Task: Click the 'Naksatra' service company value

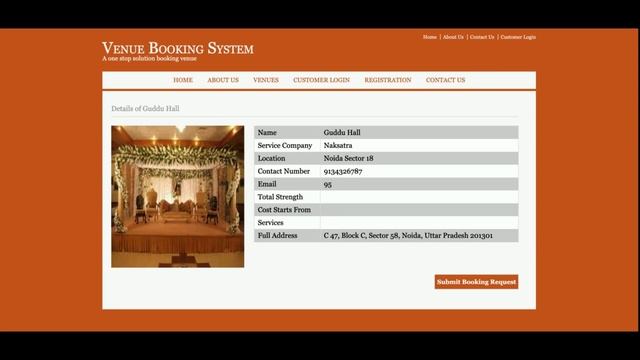Action: 338,145
